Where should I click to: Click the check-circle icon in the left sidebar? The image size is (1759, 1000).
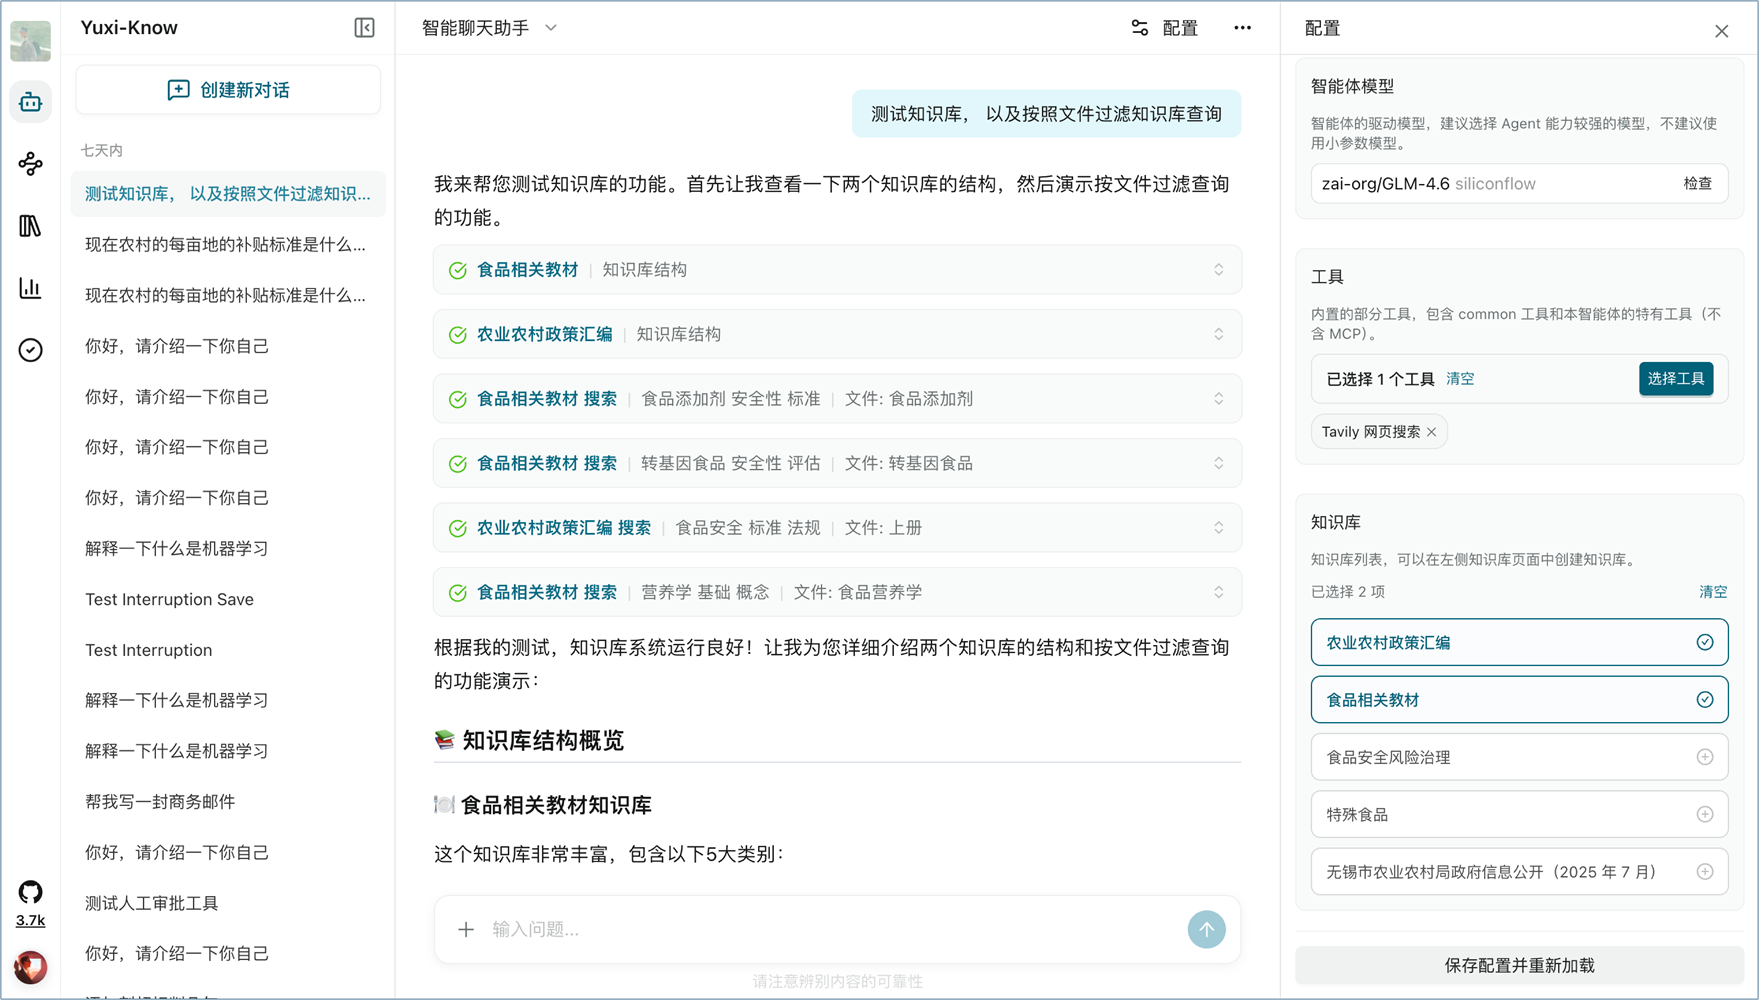30,350
